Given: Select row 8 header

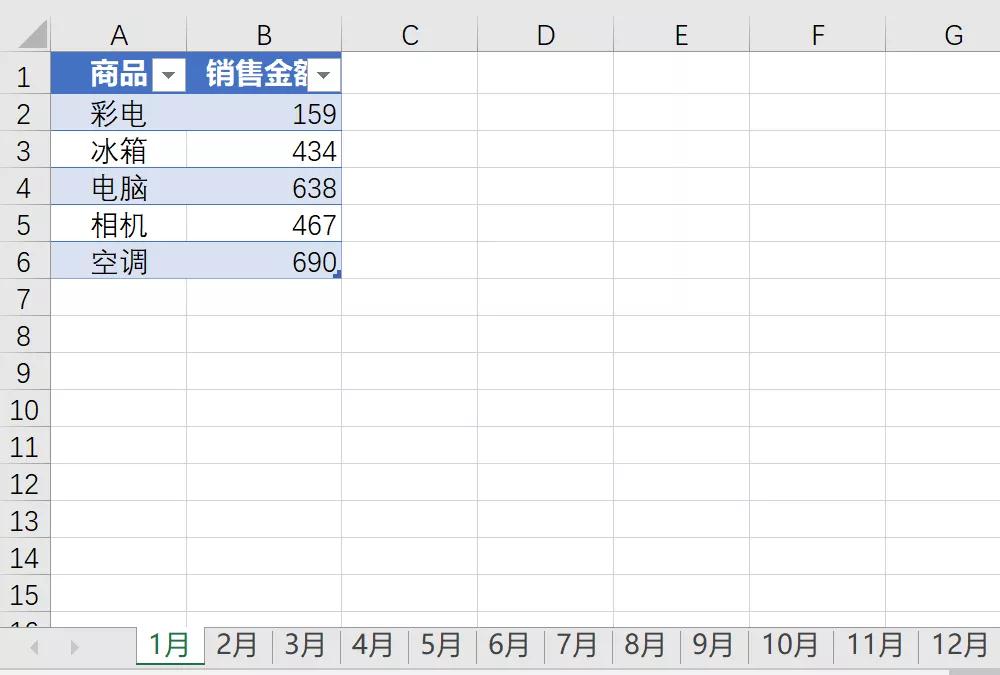Looking at the screenshot, I should coord(24,336).
